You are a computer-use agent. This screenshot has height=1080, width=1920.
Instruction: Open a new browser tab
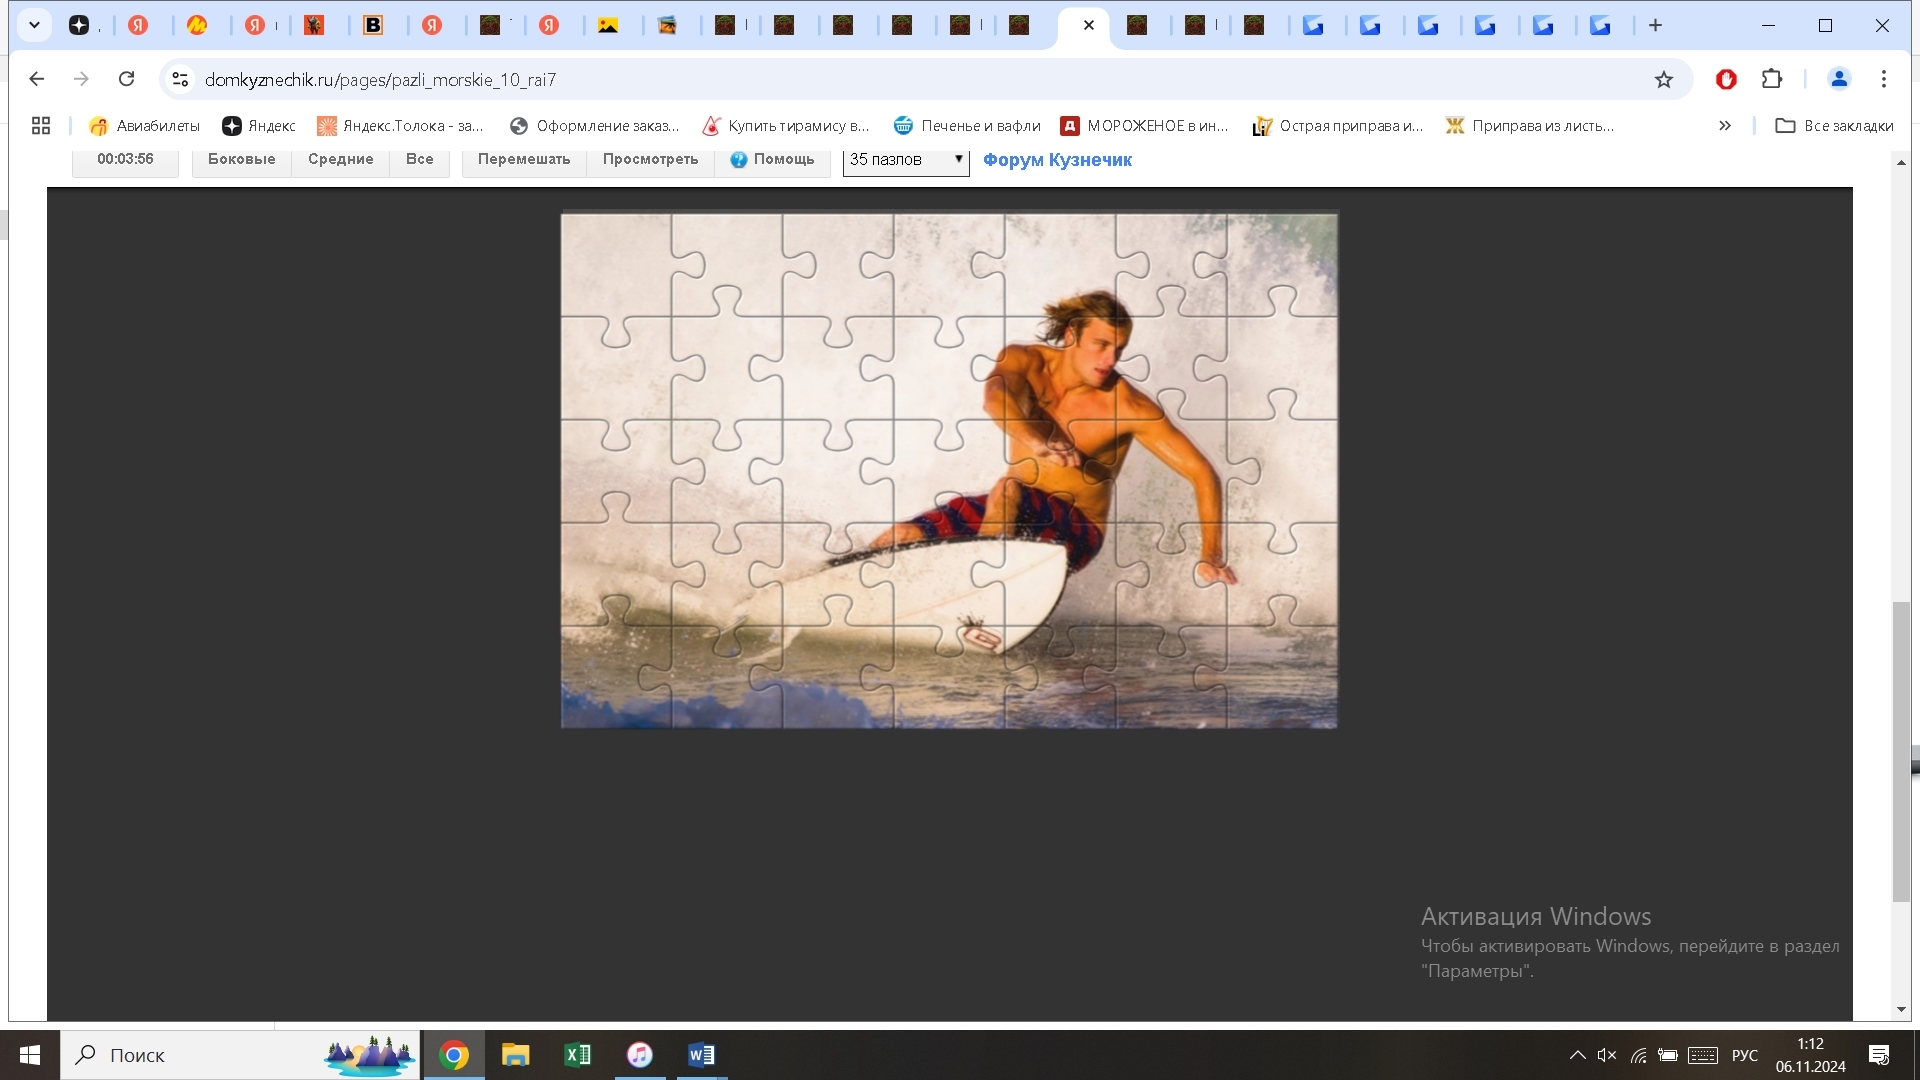point(1655,25)
